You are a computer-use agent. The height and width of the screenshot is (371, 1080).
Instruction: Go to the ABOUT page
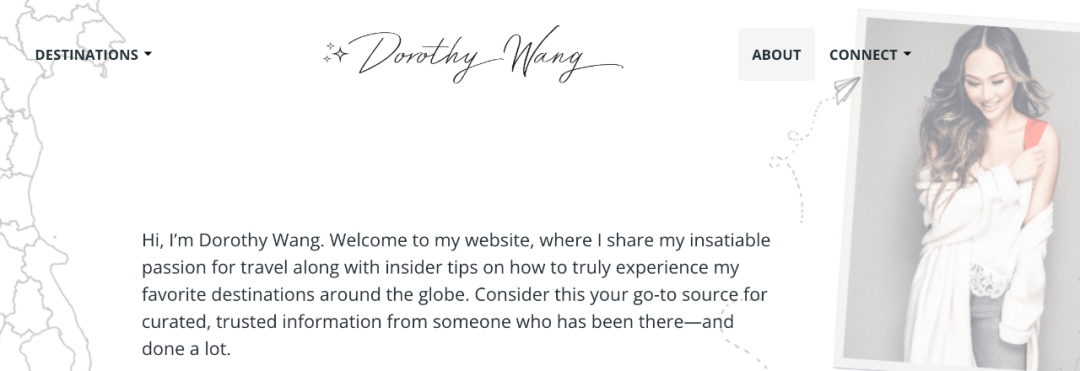776,54
